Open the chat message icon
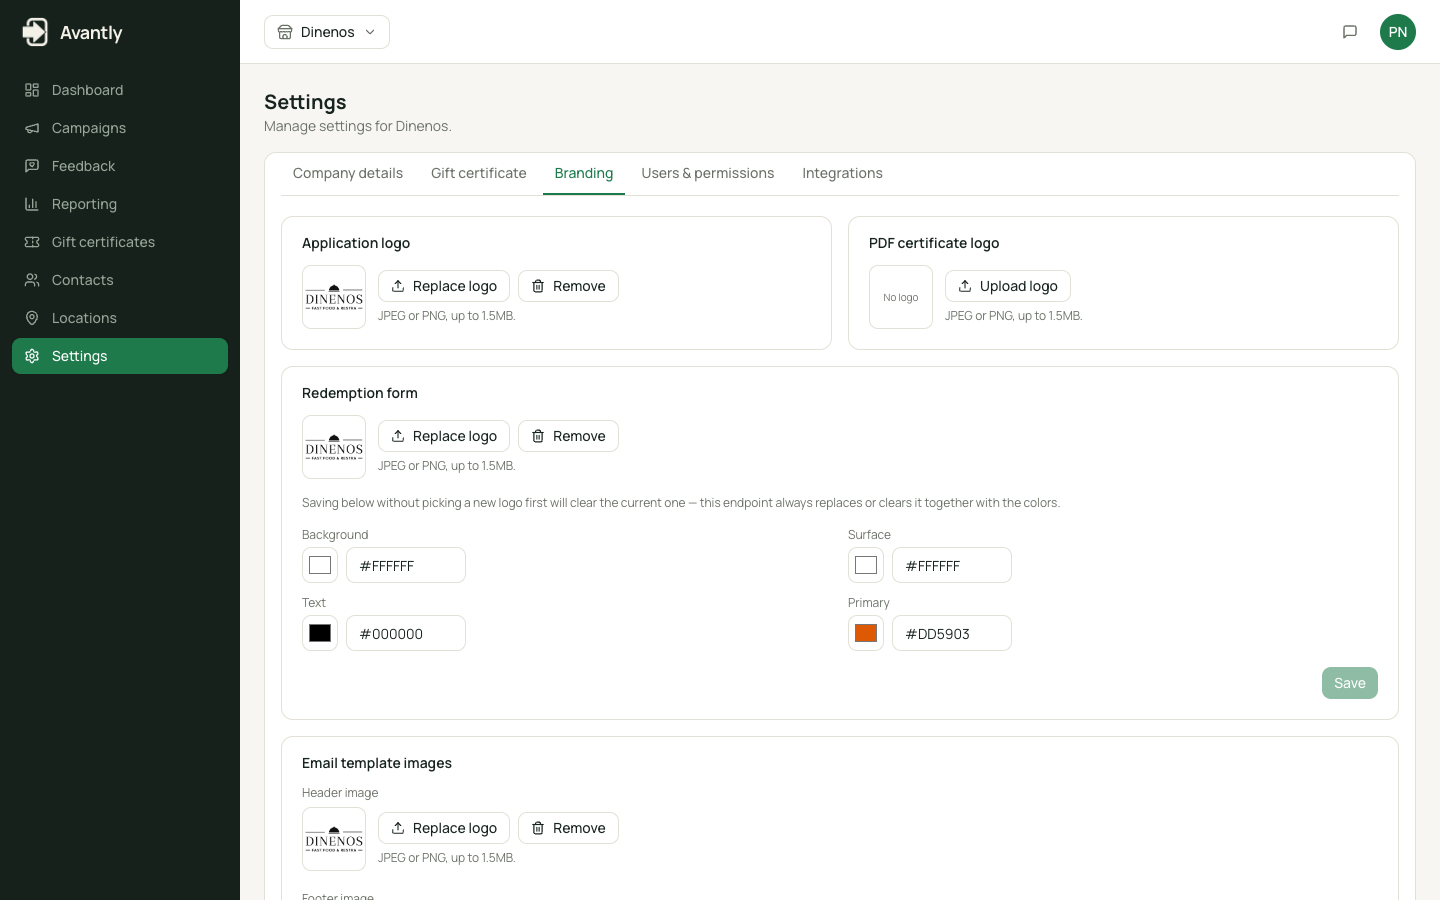The width and height of the screenshot is (1440, 900). point(1350,32)
